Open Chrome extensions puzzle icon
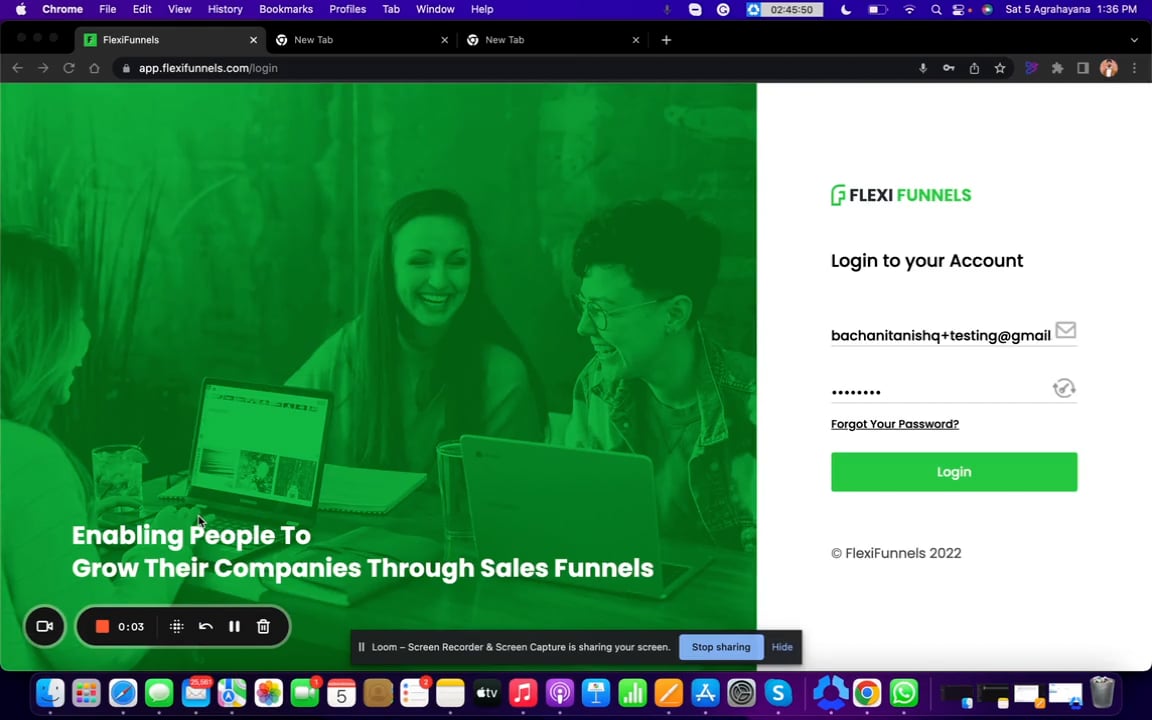Screen dimensions: 1152x720 (1057, 68)
